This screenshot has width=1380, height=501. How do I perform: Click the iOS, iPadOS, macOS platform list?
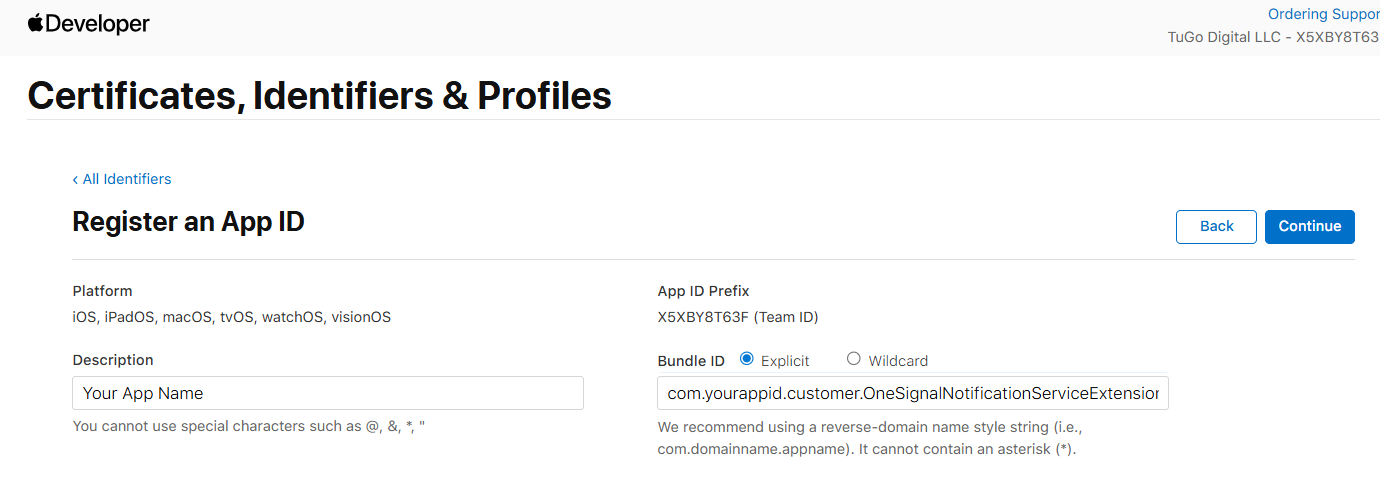click(x=232, y=317)
